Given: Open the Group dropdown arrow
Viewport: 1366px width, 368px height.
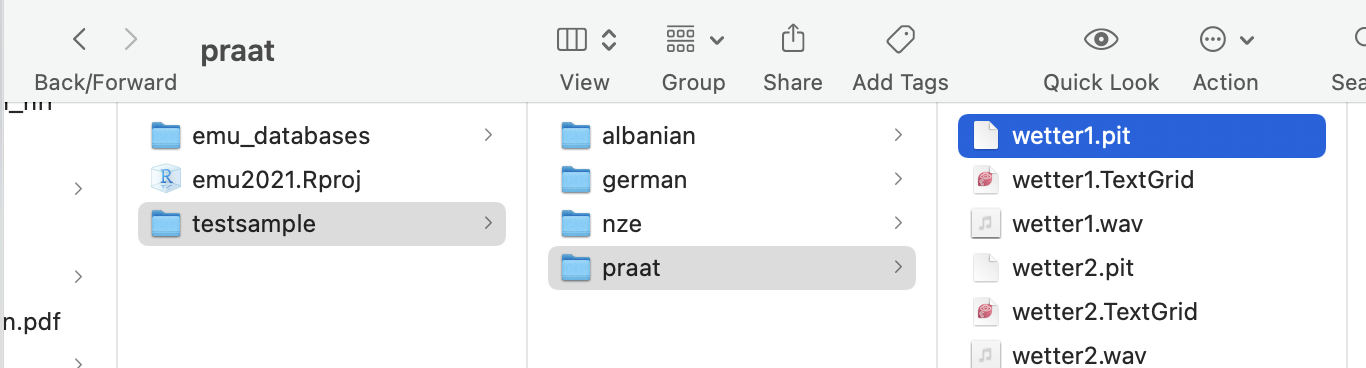Looking at the screenshot, I should 717,41.
